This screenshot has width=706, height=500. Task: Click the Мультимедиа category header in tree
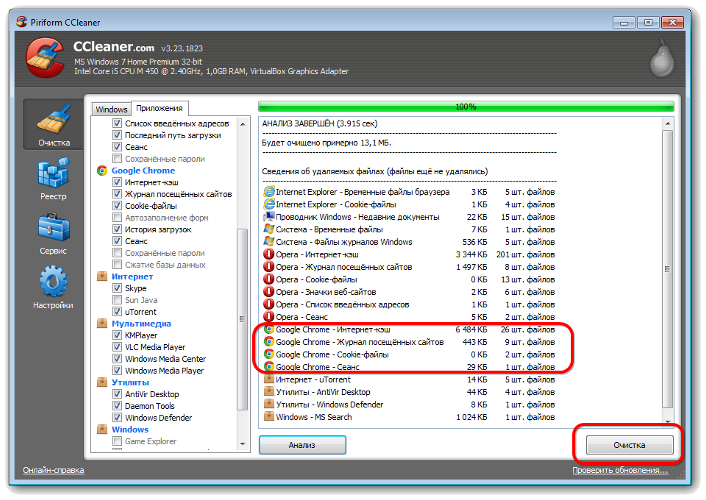(141, 323)
